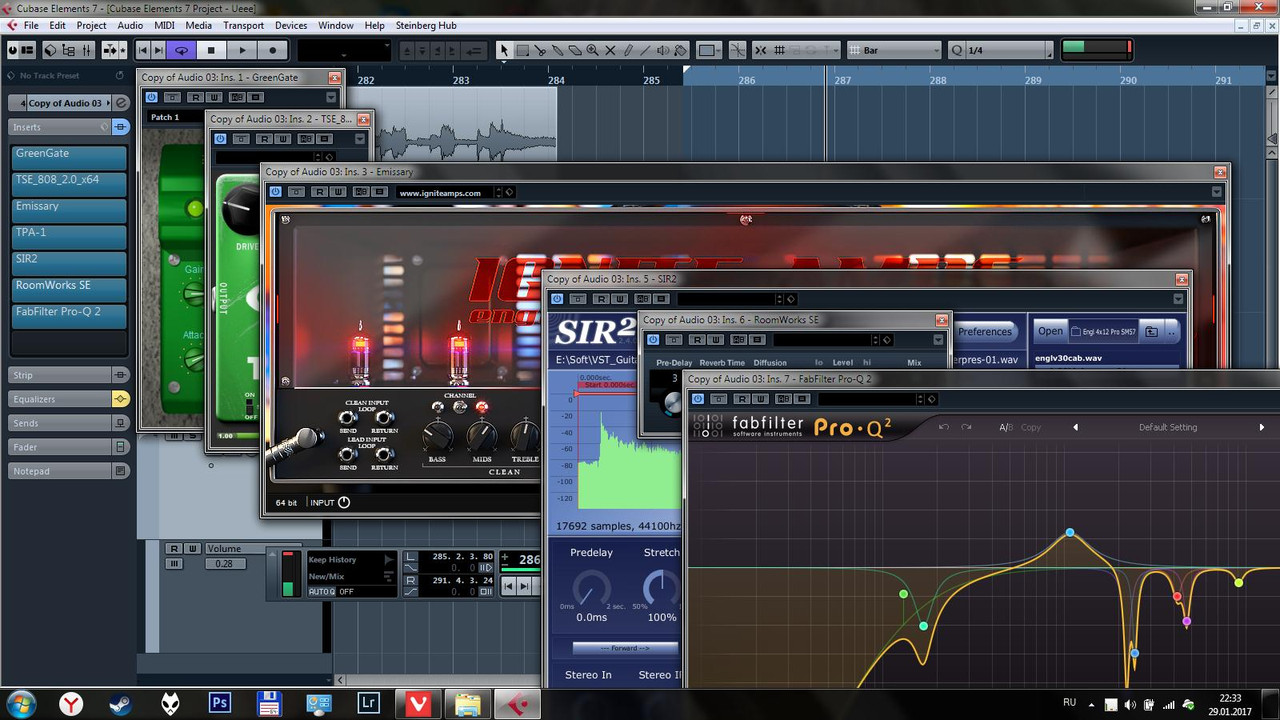
Task: Enable Read automation in GreenGate window
Action: tap(195, 97)
